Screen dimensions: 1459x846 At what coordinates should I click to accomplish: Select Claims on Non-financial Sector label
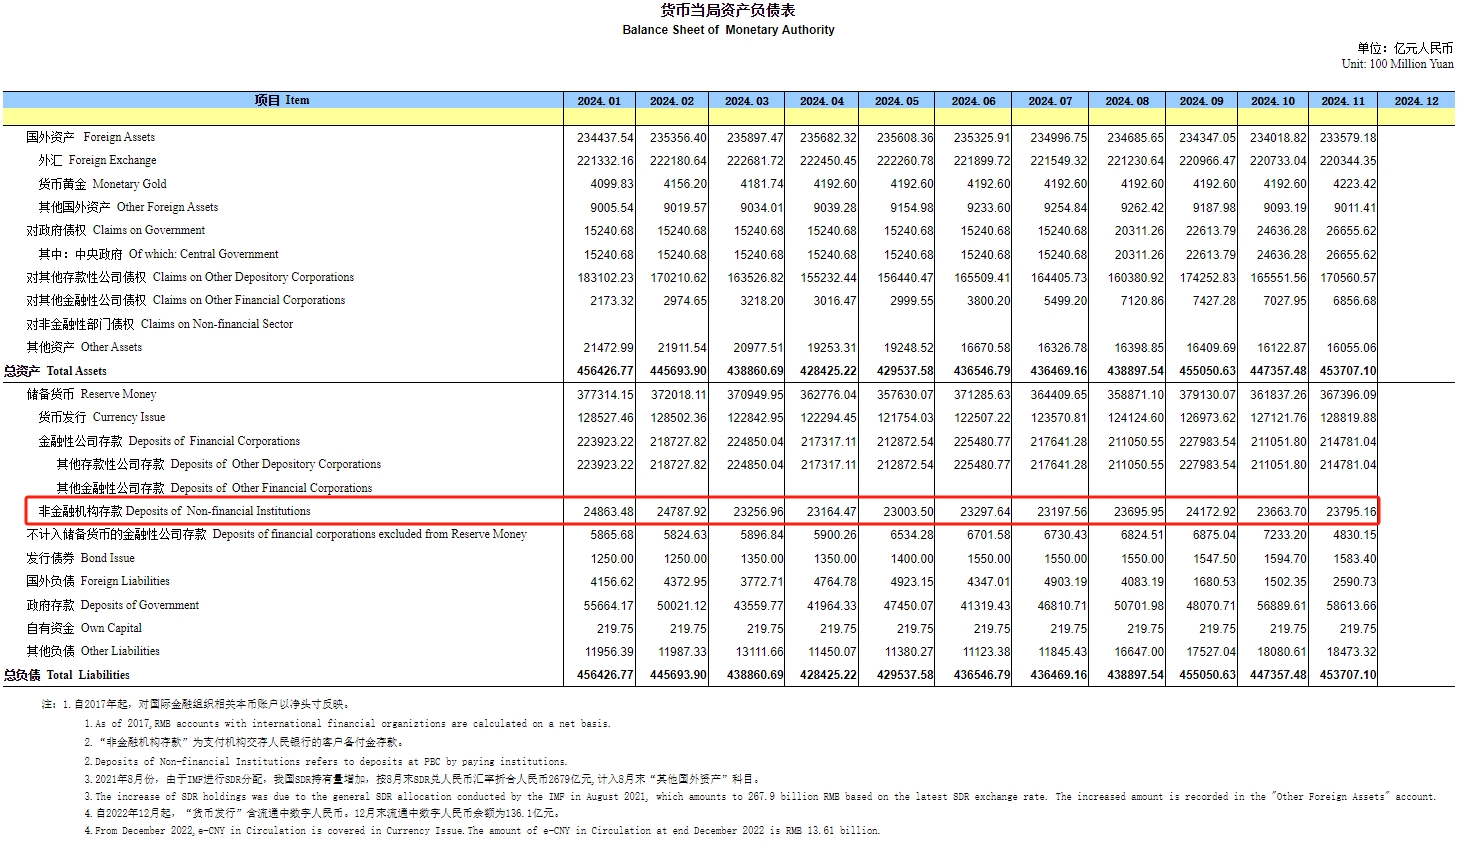click(160, 324)
